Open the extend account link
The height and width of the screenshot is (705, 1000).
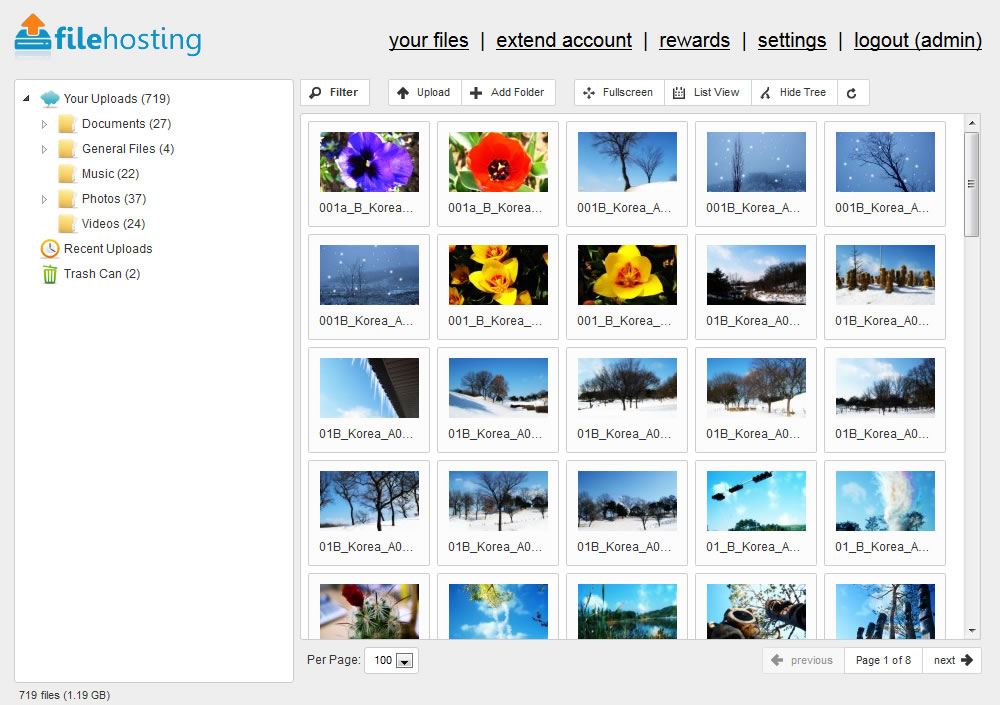(564, 40)
